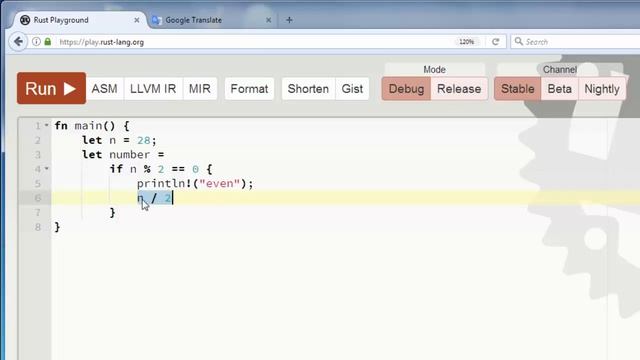Select Release mode
The image size is (640, 360).
pos(459,89)
